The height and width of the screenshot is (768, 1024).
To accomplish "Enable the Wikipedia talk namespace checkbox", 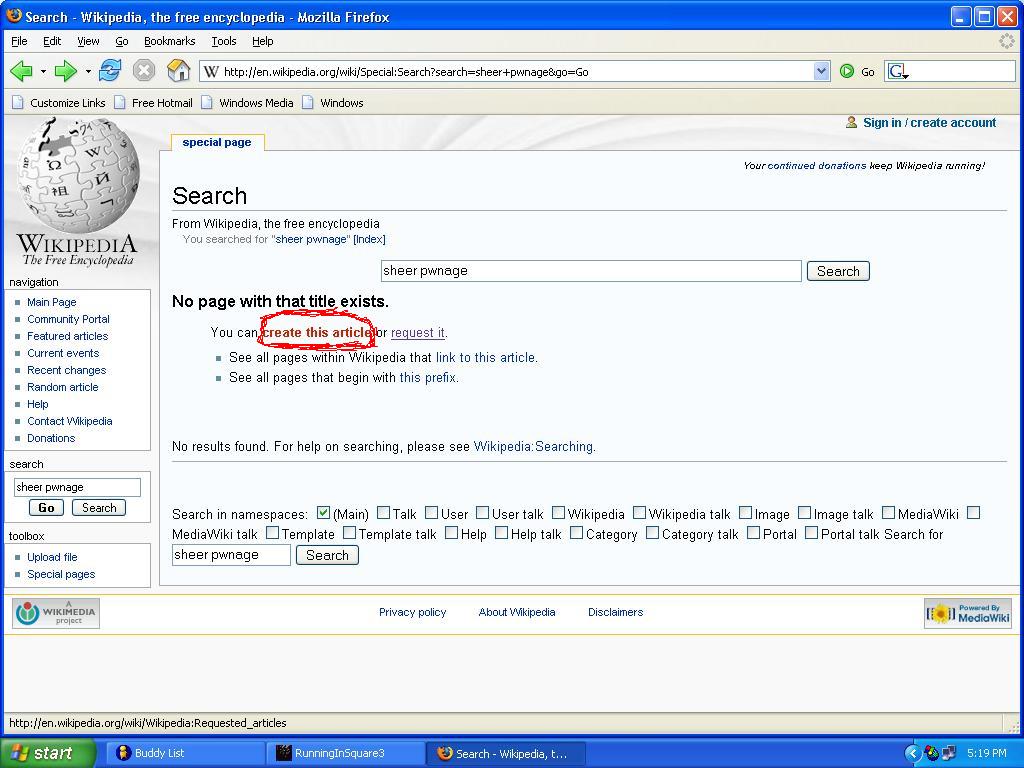I will tap(639, 513).
